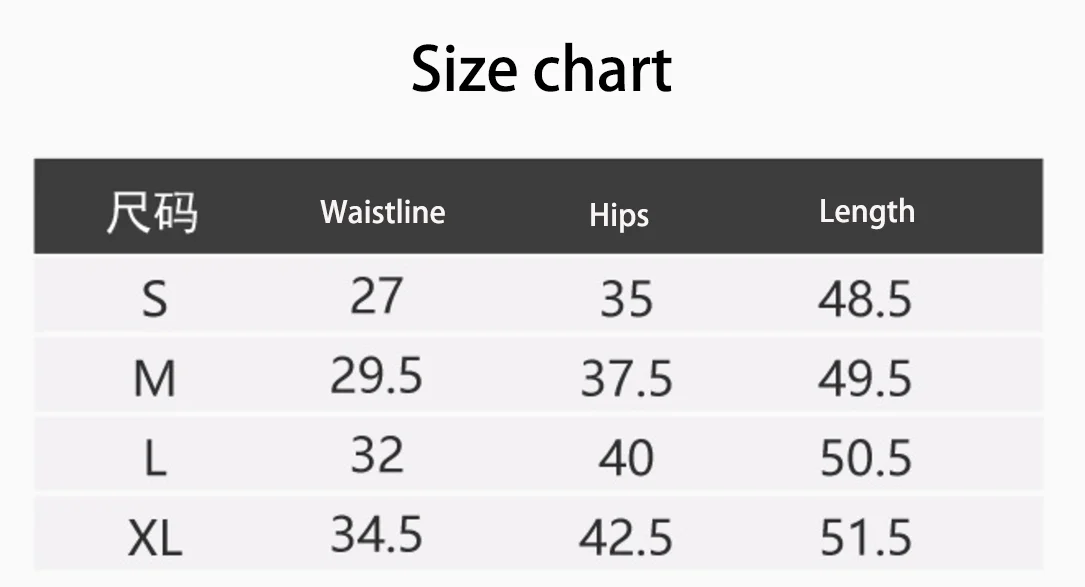Viewport: 1085px width, 587px height.
Task: Select the S size row label
Action: (154, 298)
